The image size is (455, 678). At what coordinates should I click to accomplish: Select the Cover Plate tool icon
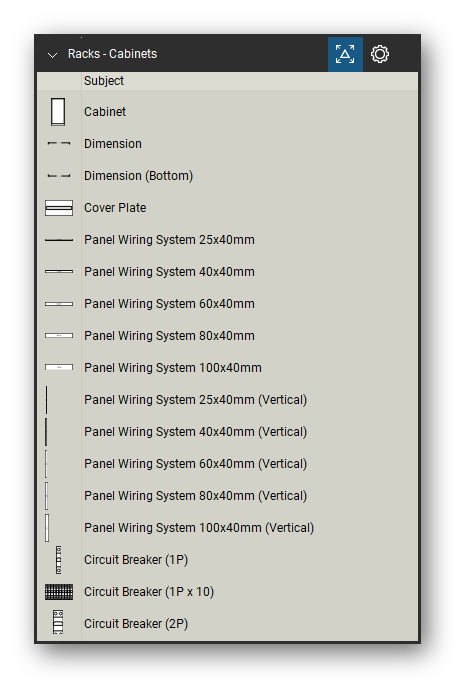click(x=59, y=208)
